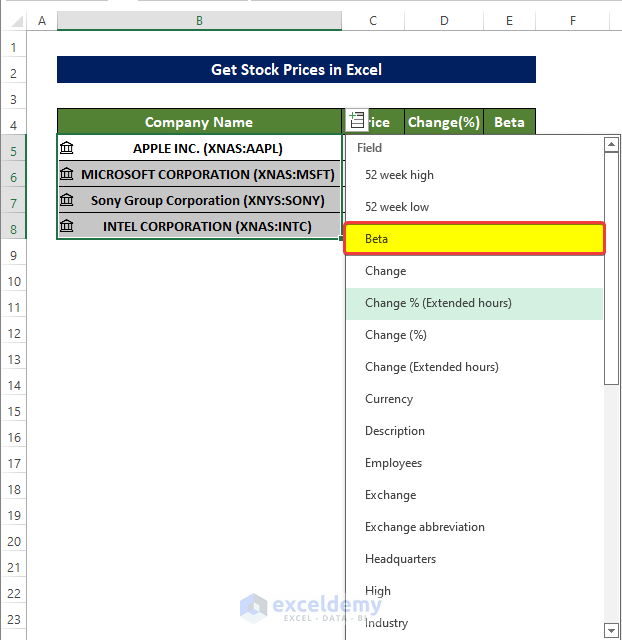622x640 pixels.
Task: Click stock icon beside INTEL CORPORATION
Action: [x=67, y=226]
